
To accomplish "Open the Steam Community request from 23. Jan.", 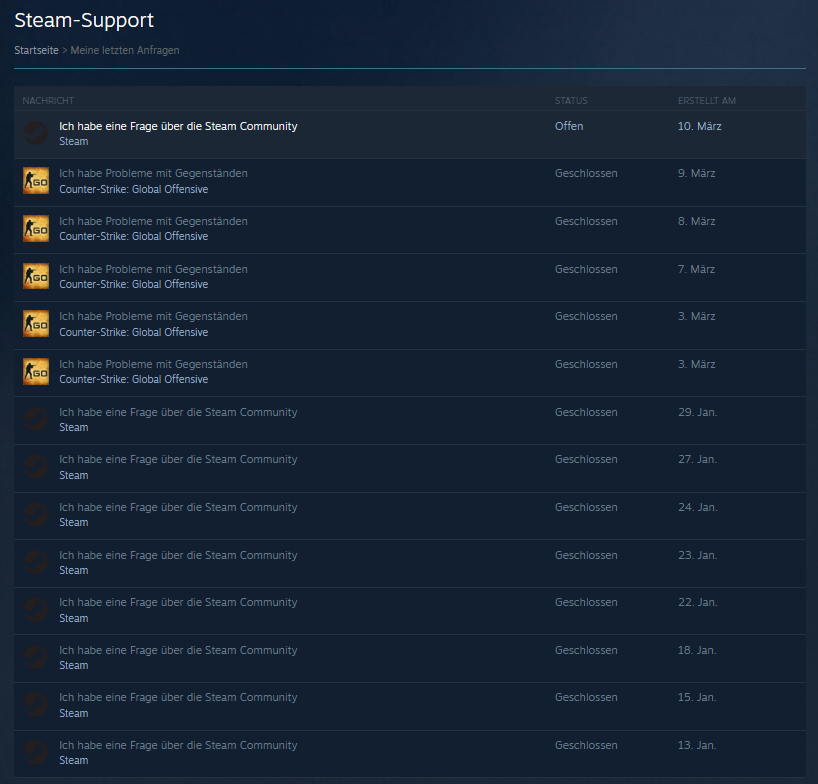I will (x=178, y=555).
